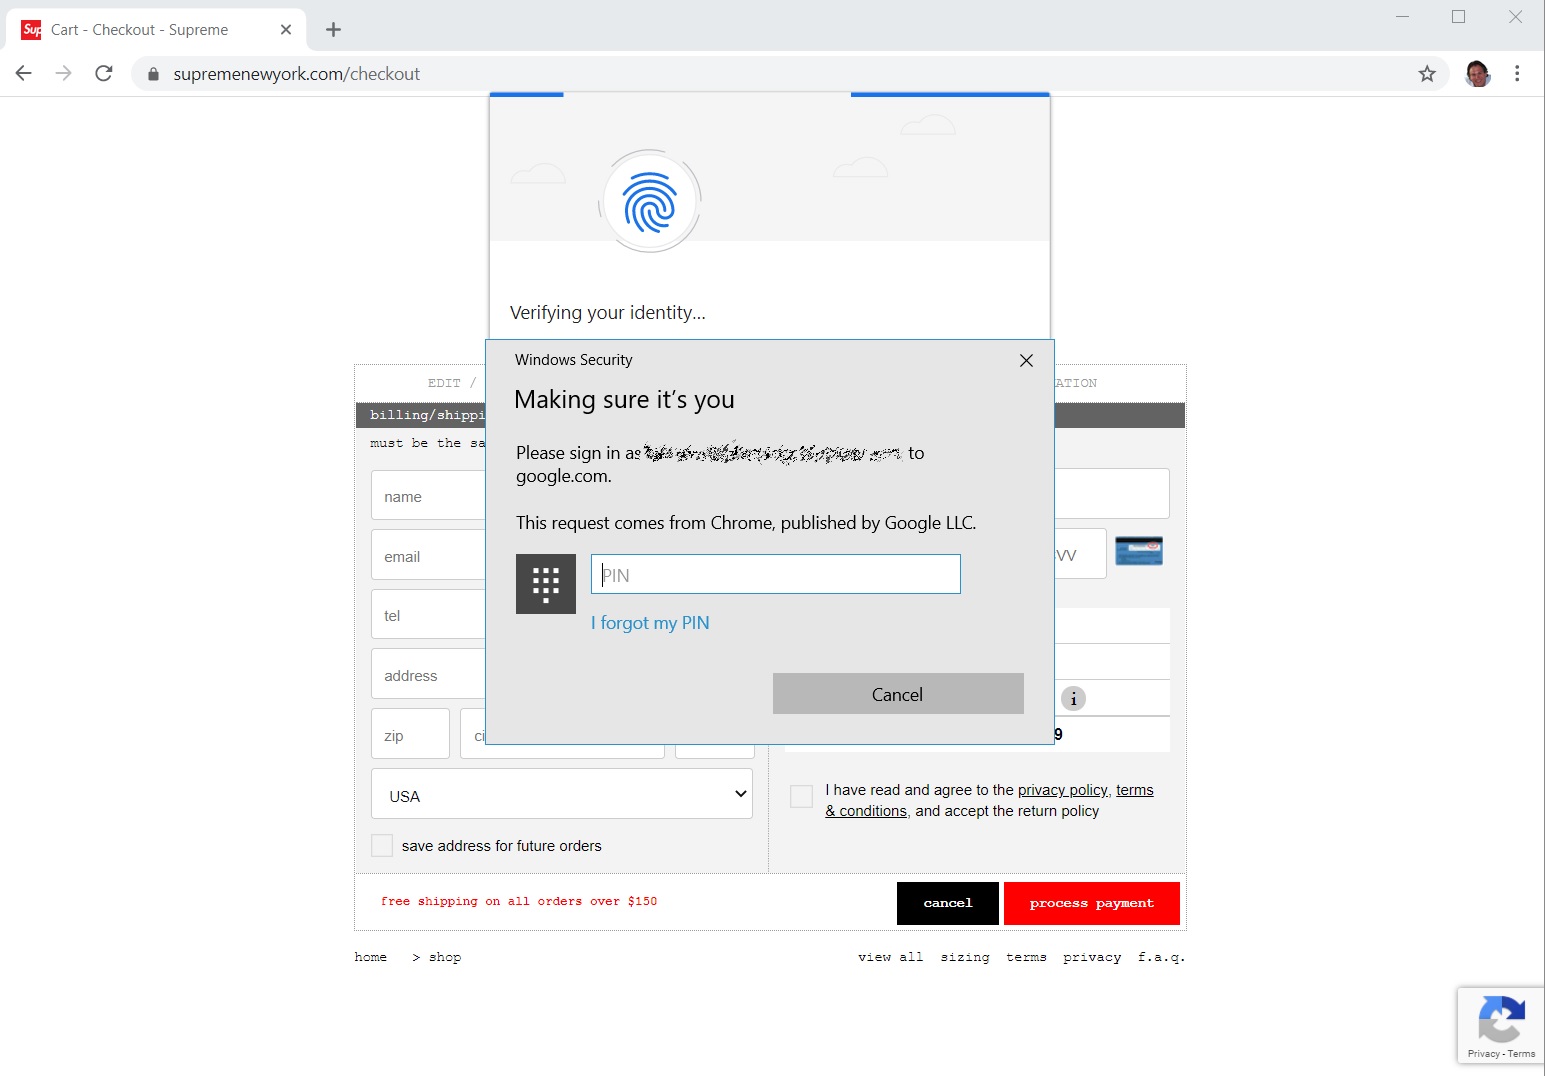Click the browser forward arrow
This screenshot has height=1076, width=1545.
(64, 74)
